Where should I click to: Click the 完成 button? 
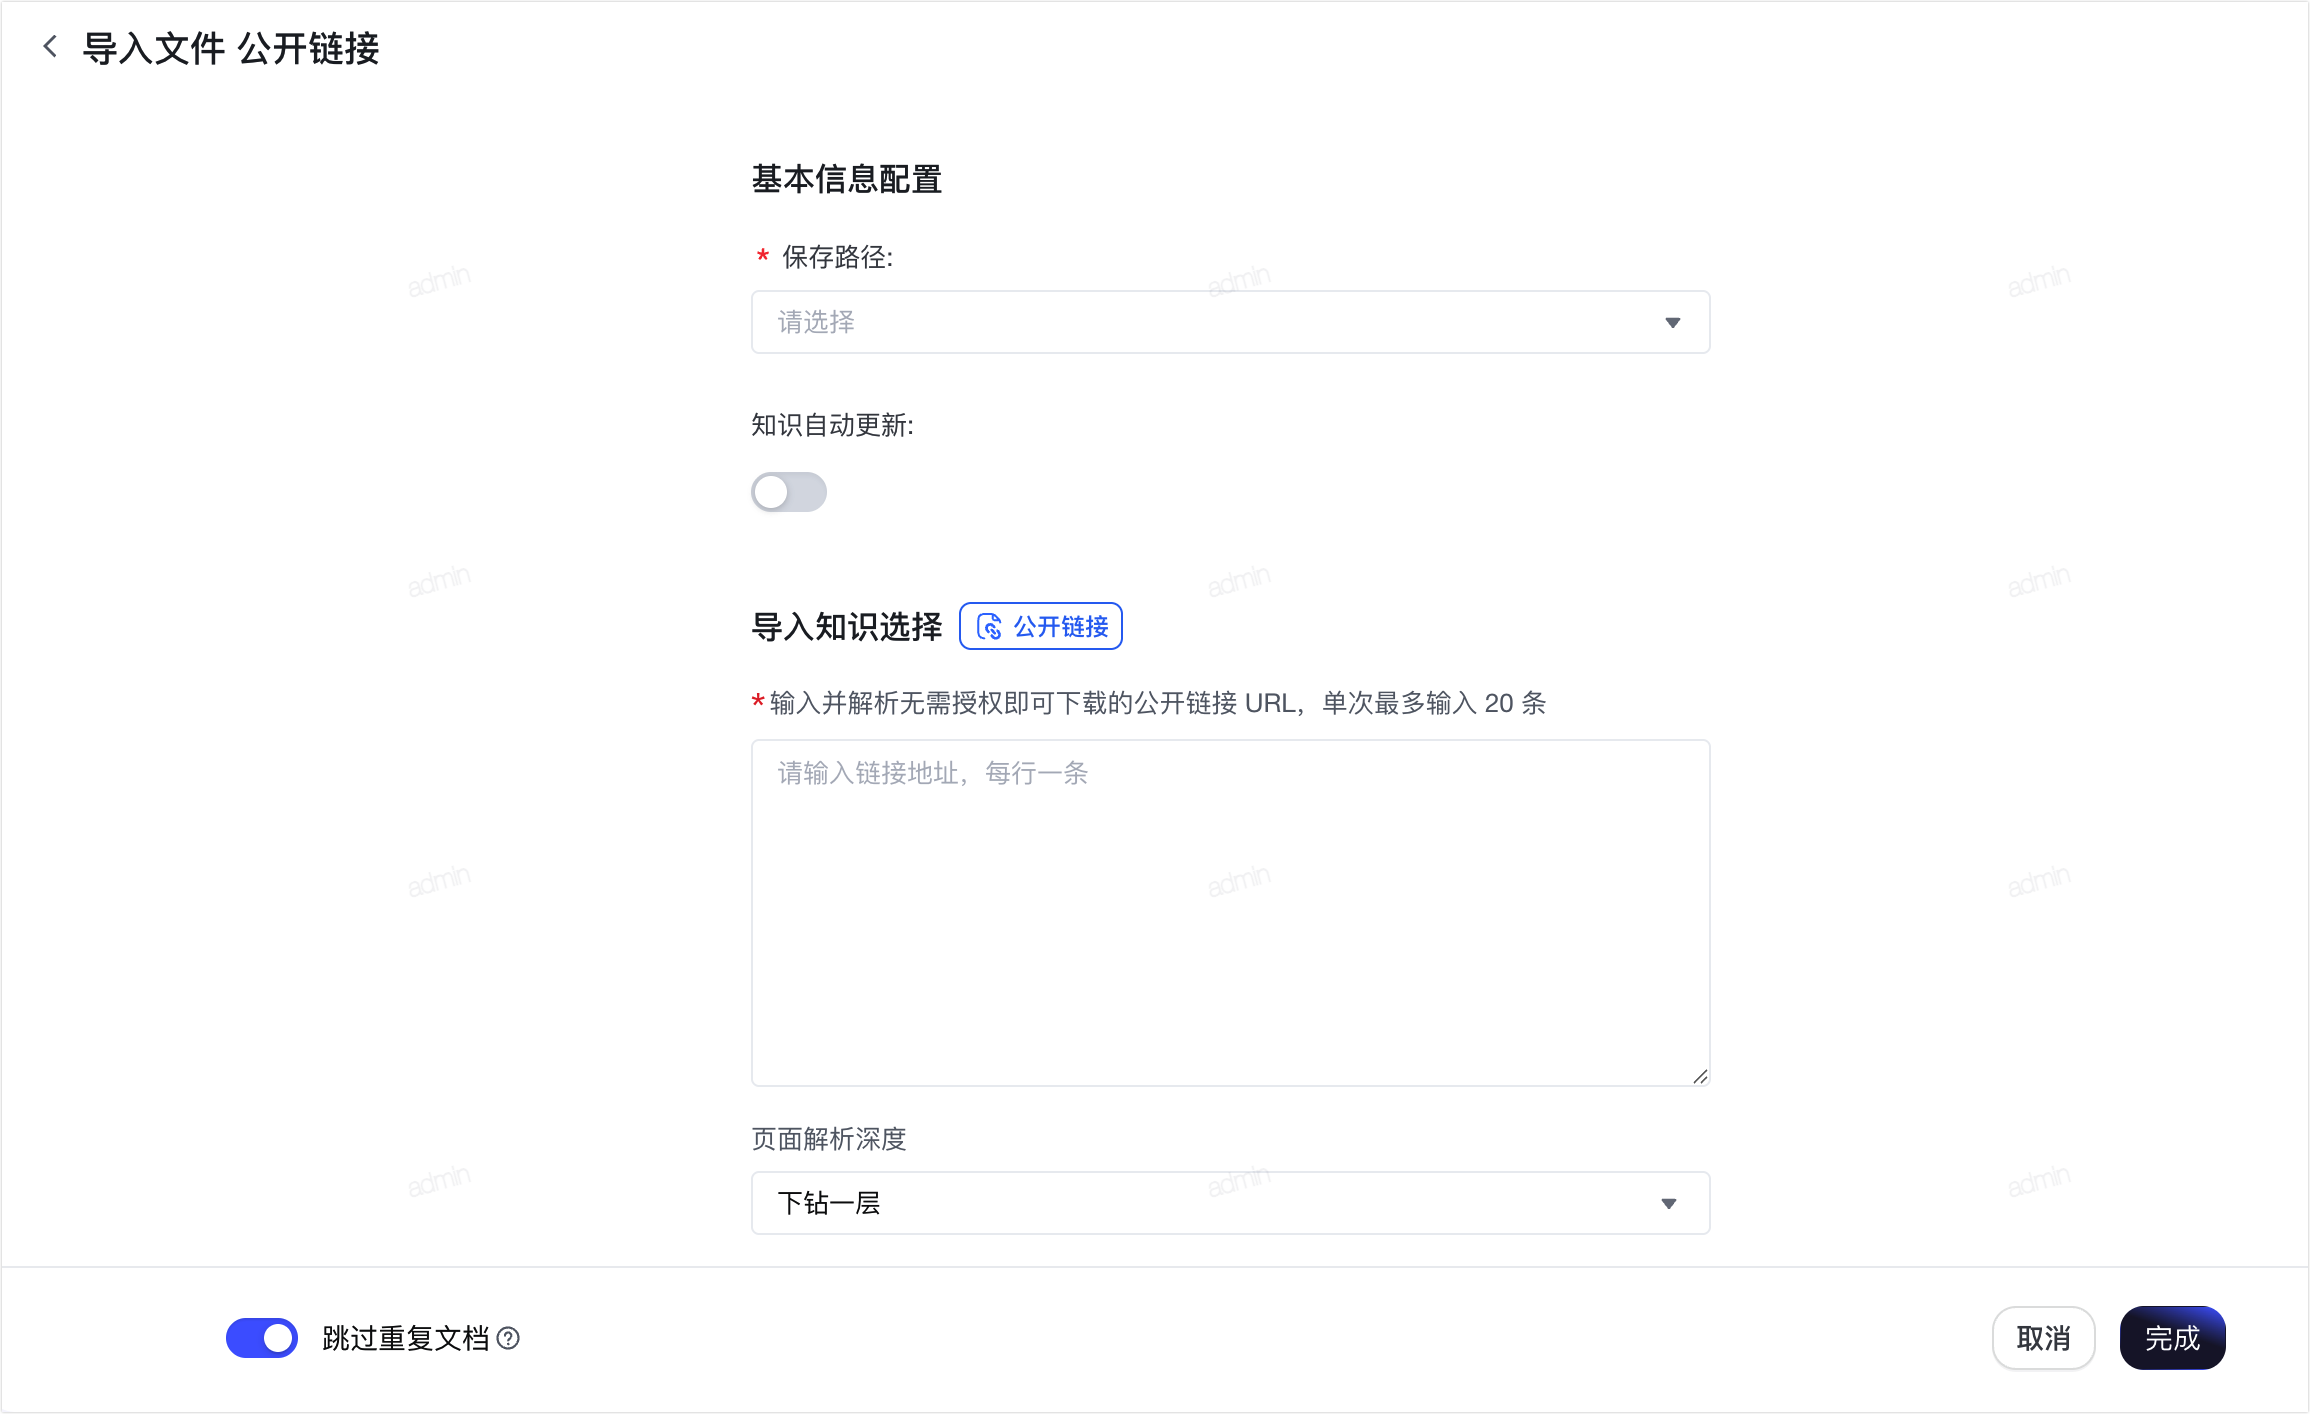[x=2172, y=1338]
